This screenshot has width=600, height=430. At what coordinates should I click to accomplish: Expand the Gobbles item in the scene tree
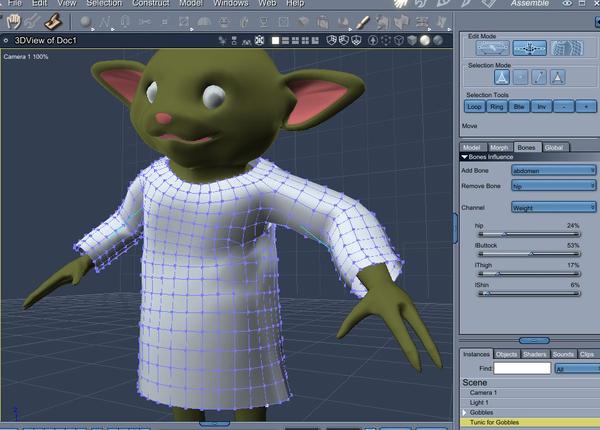point(464,412)
